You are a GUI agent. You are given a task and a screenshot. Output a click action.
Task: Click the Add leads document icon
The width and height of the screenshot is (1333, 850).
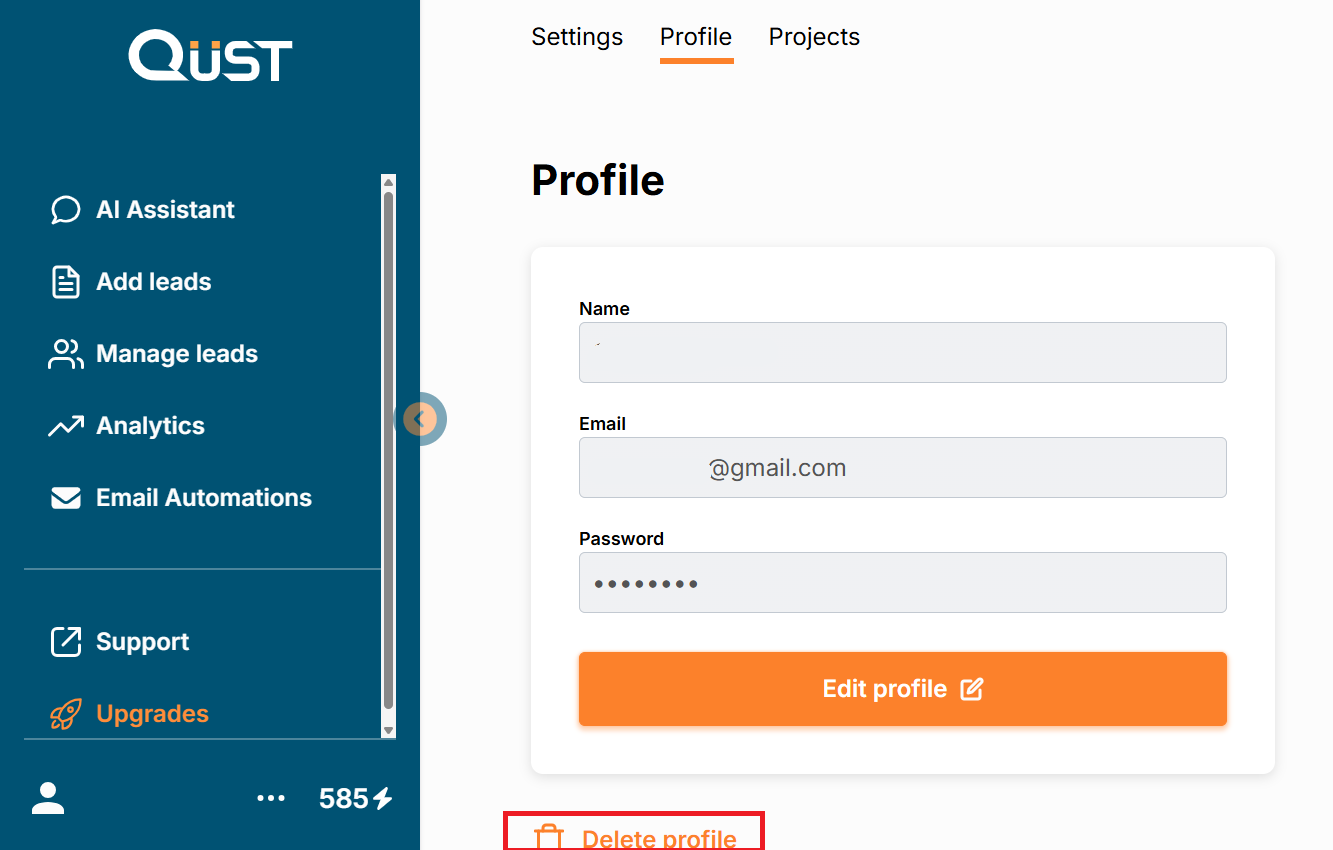pyautogui.click(x=66, y=282)
